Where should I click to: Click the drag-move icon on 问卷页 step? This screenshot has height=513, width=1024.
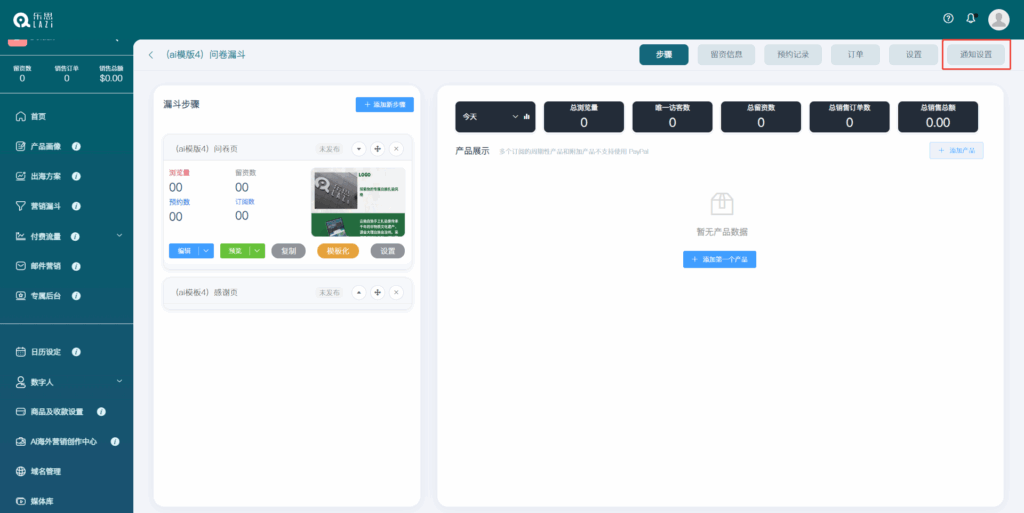pyautogui.click(x=377, y=149)
